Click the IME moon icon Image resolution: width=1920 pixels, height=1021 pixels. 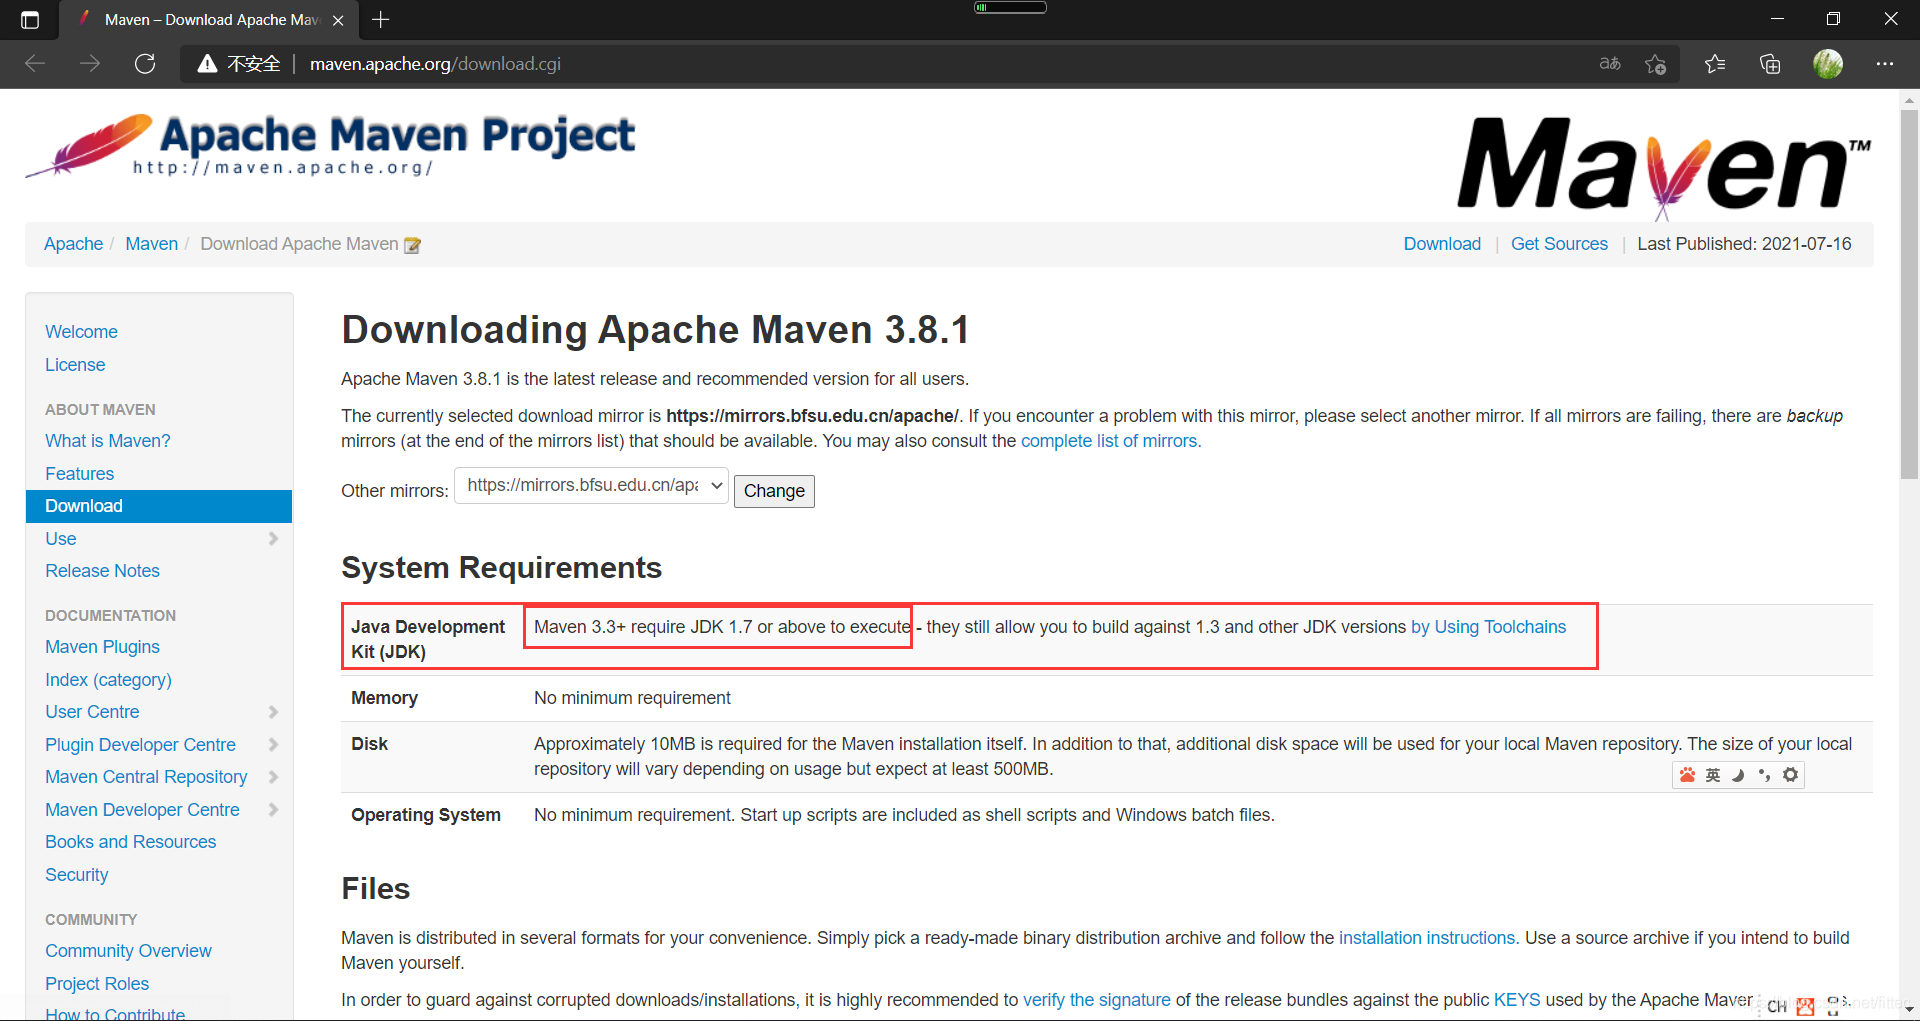pyautogui.click(x=1739, y=775)
